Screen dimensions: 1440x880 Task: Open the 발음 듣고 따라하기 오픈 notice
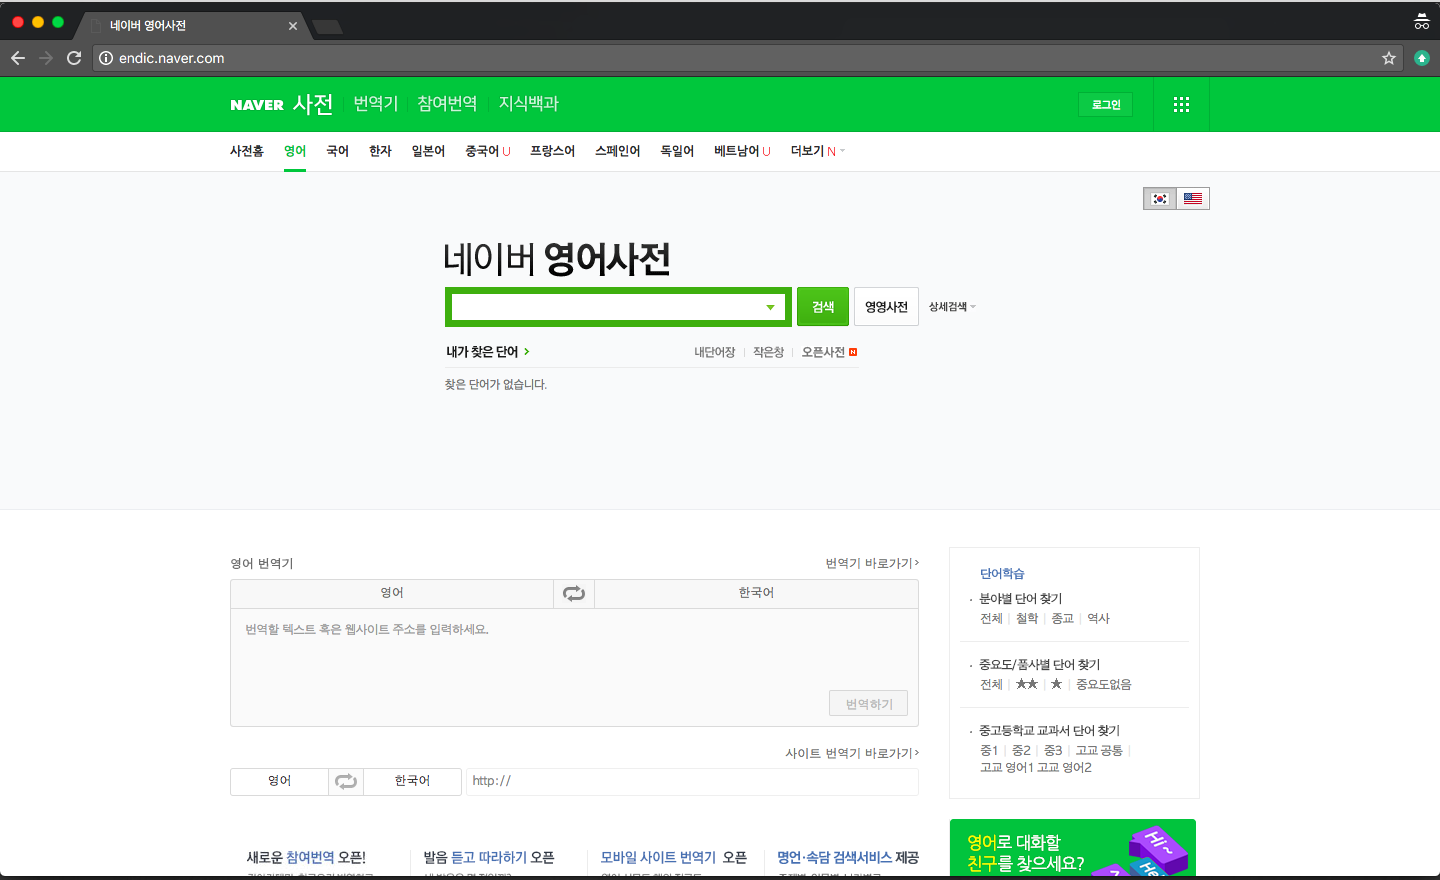(489, 858)
